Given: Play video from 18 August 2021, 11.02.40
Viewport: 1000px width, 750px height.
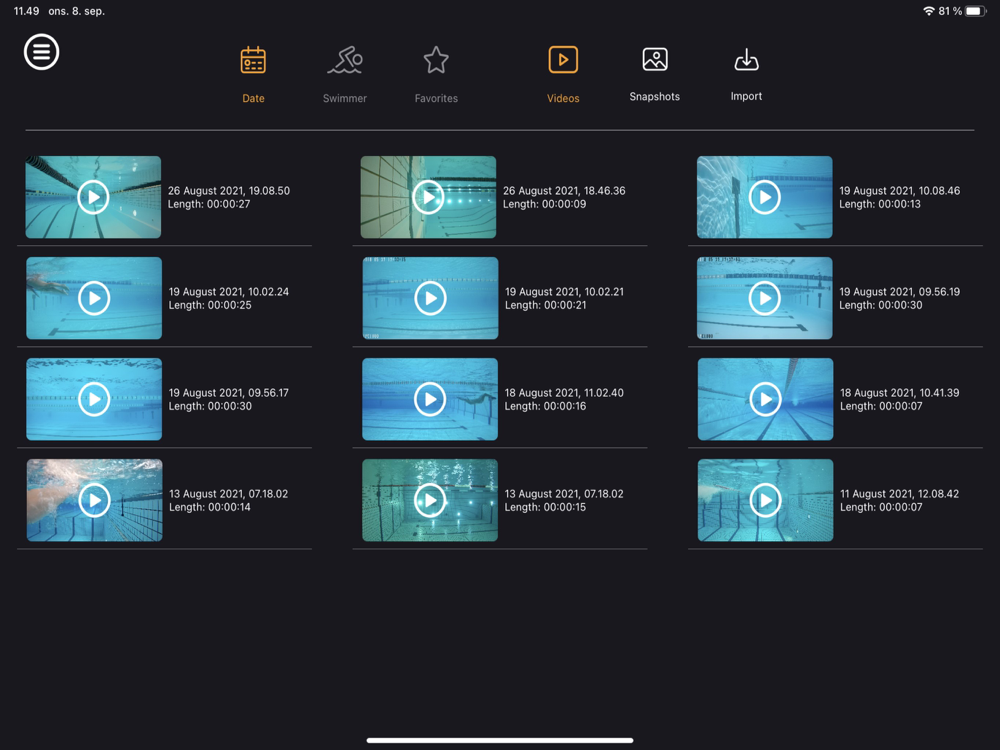Looking at the screenshot, I should pos(430,399).
